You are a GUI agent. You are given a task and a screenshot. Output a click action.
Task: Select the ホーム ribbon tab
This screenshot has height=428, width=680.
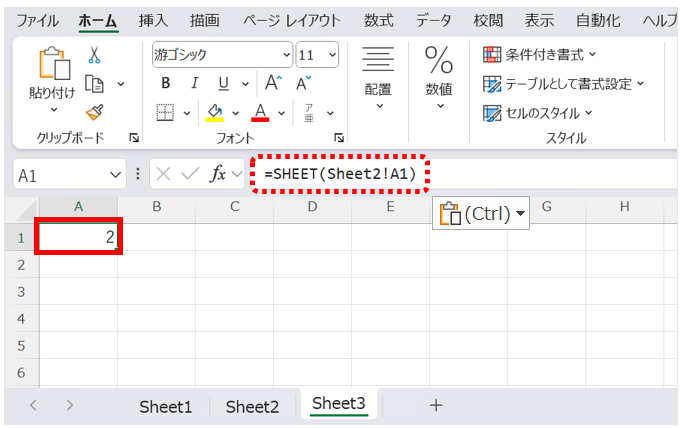tap(98, 20)
